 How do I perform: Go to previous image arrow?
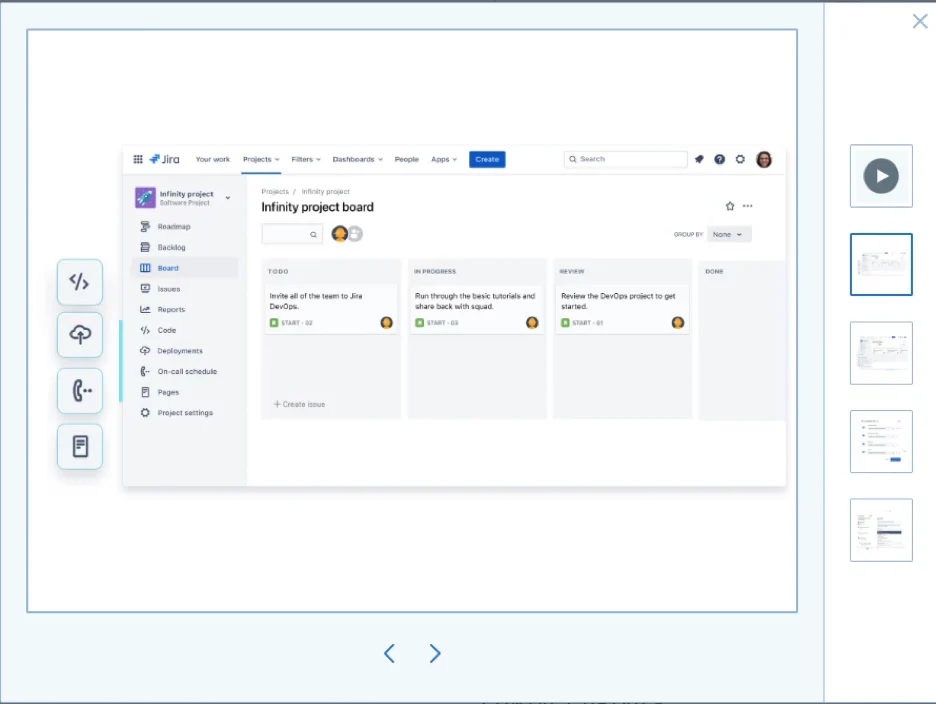tap(389, 653)
